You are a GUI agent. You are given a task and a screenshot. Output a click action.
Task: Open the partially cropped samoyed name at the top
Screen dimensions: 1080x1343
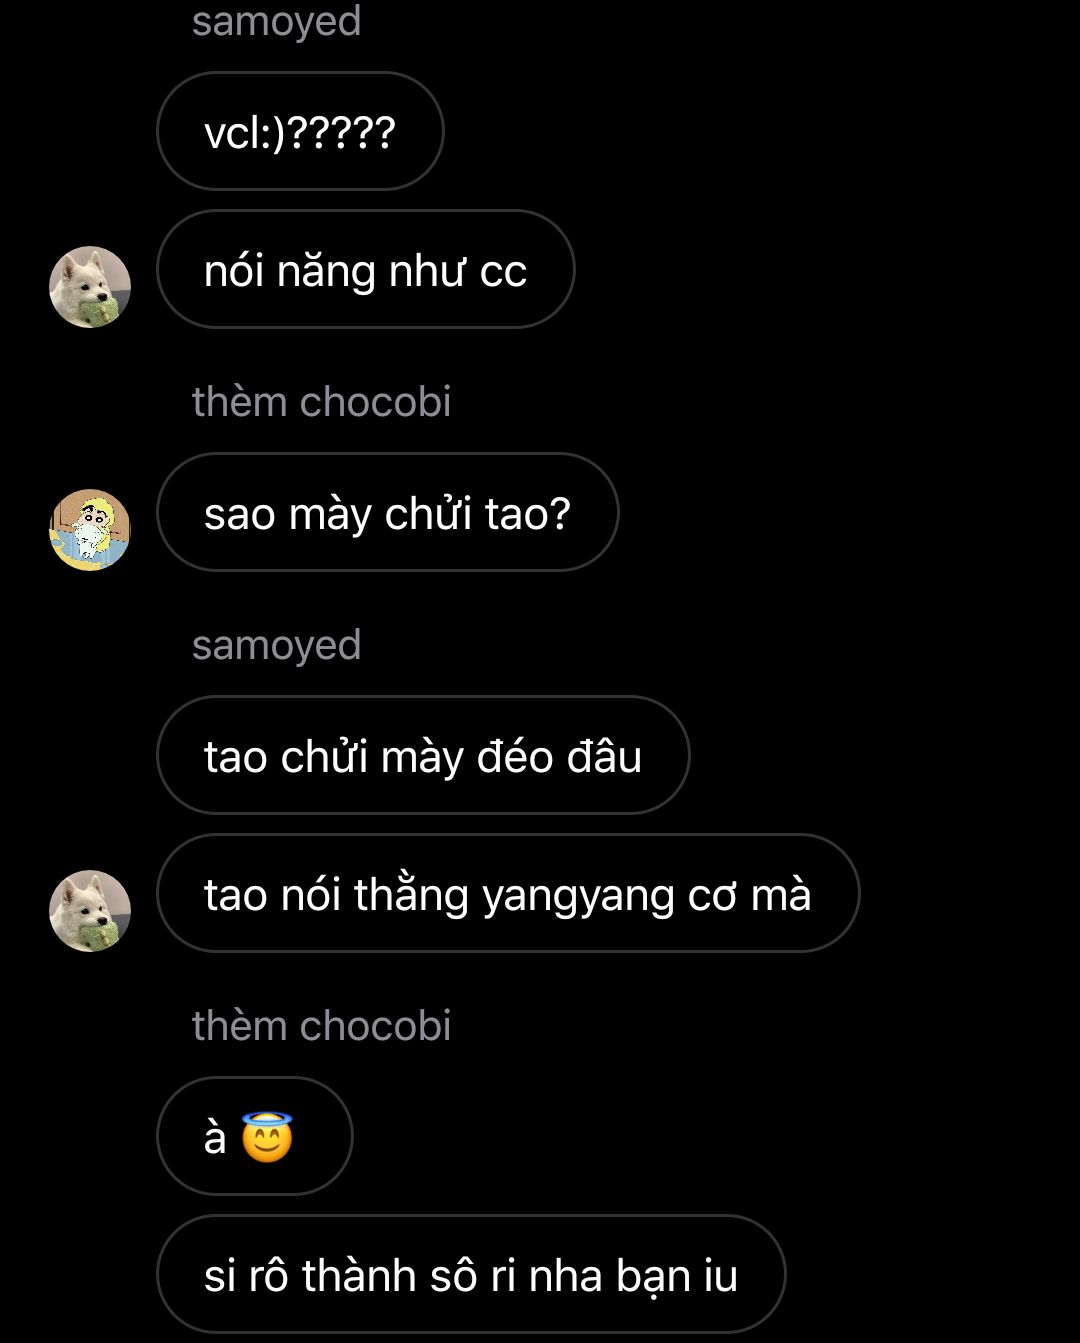(x=276, y=21)
